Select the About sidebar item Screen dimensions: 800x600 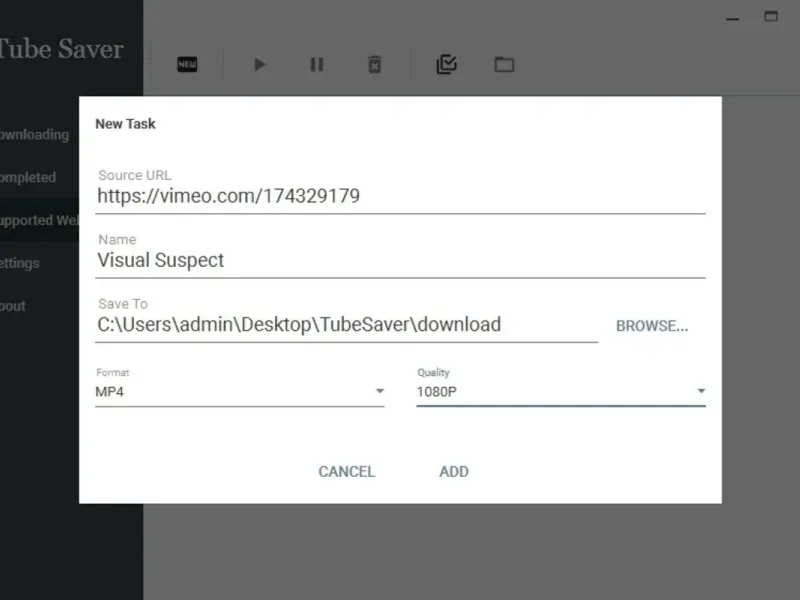coord(14,307)
